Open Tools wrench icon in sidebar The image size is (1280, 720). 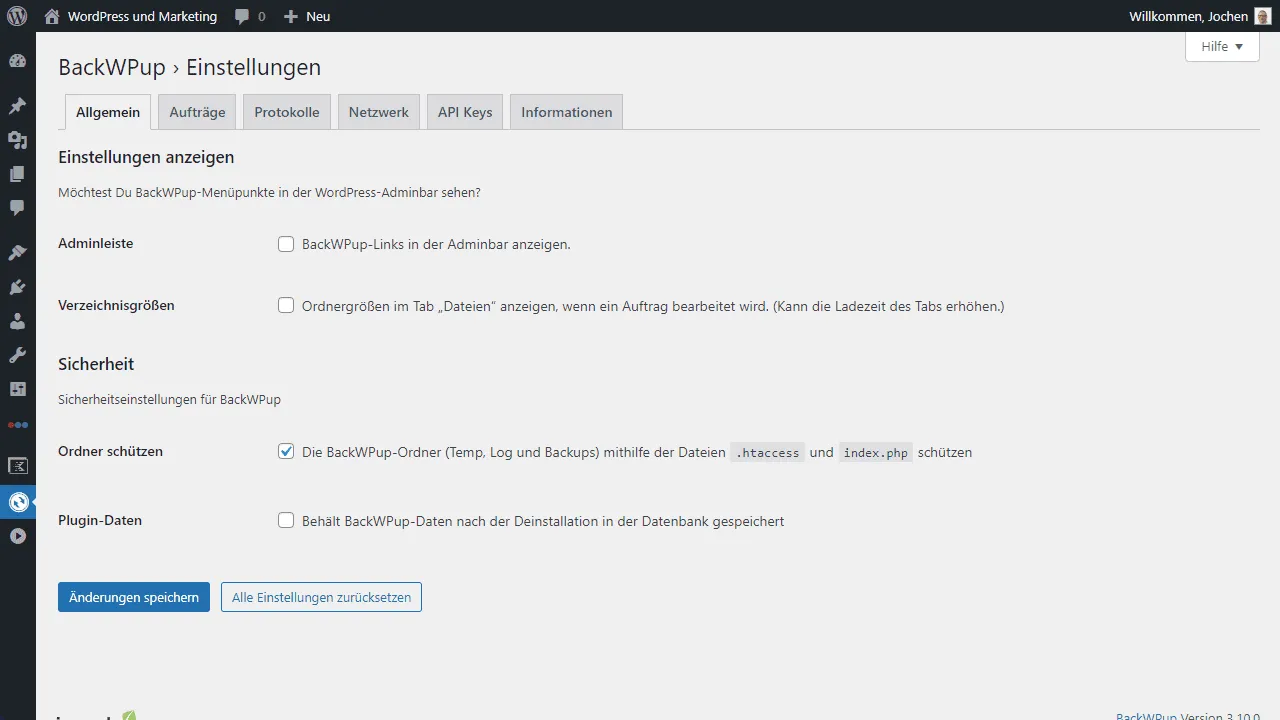point(17,355)
